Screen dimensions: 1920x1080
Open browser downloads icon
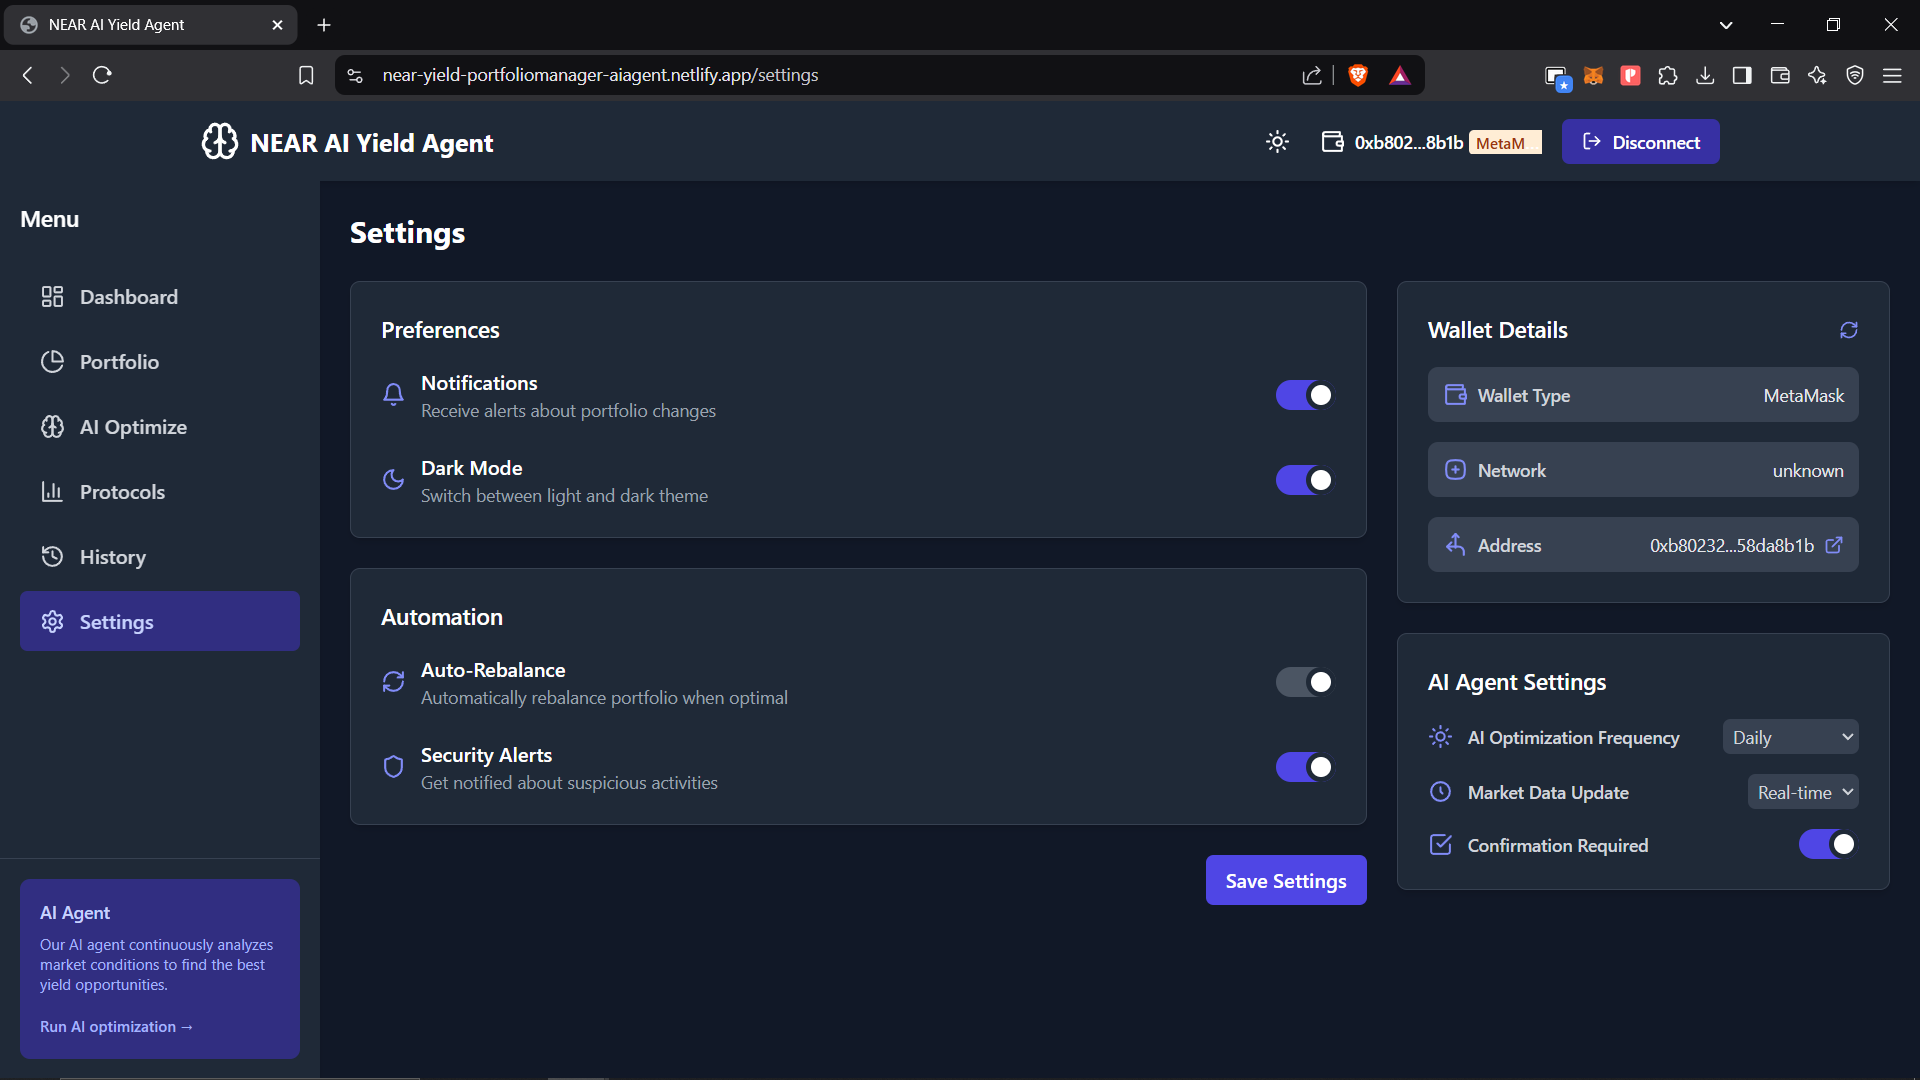pyautogui.click(x=1705, y=75)
